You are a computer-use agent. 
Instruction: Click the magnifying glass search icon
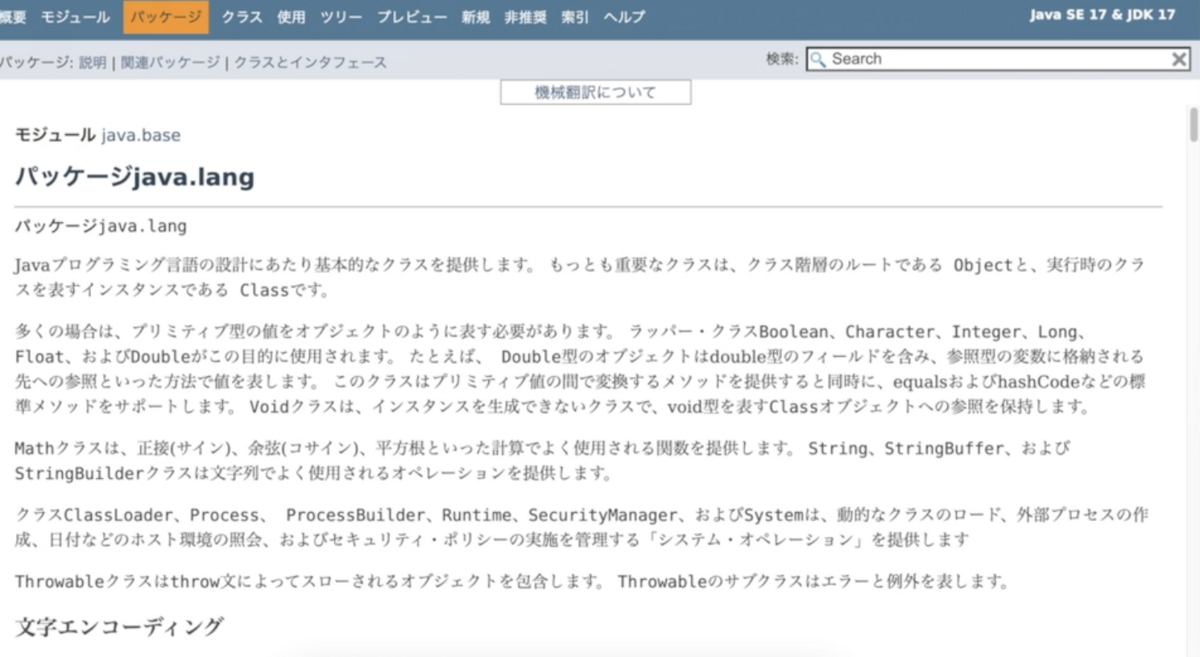(x=819, y=59)
